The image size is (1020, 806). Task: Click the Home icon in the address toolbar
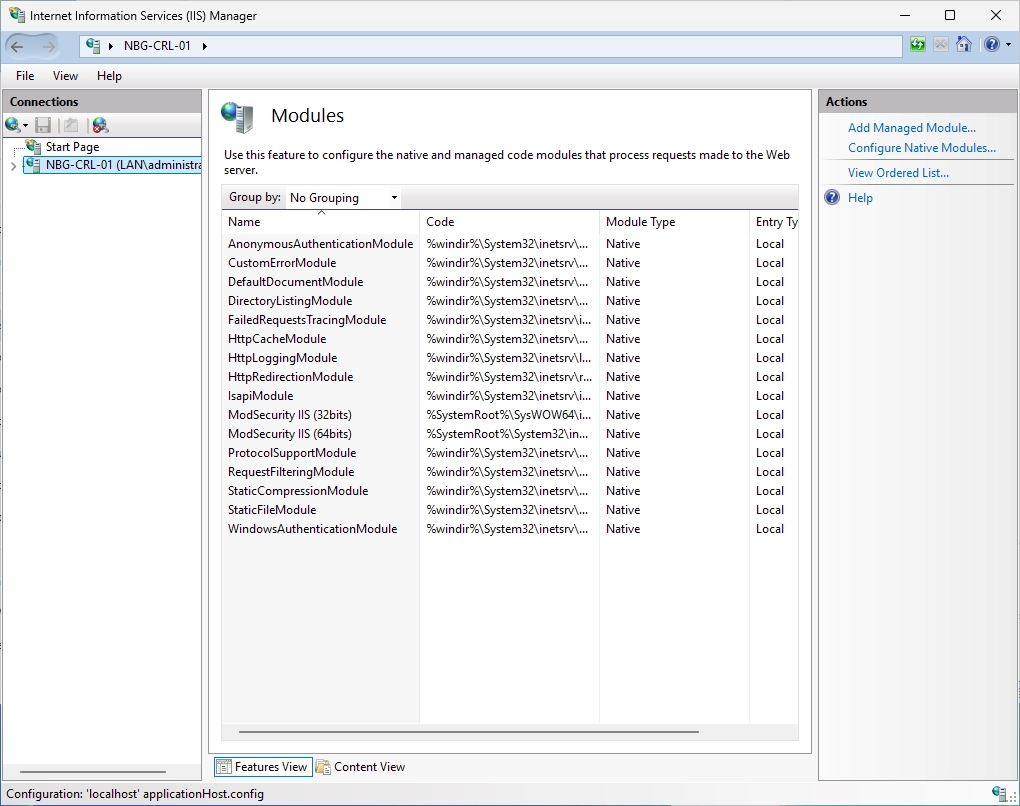click(964, 45)
